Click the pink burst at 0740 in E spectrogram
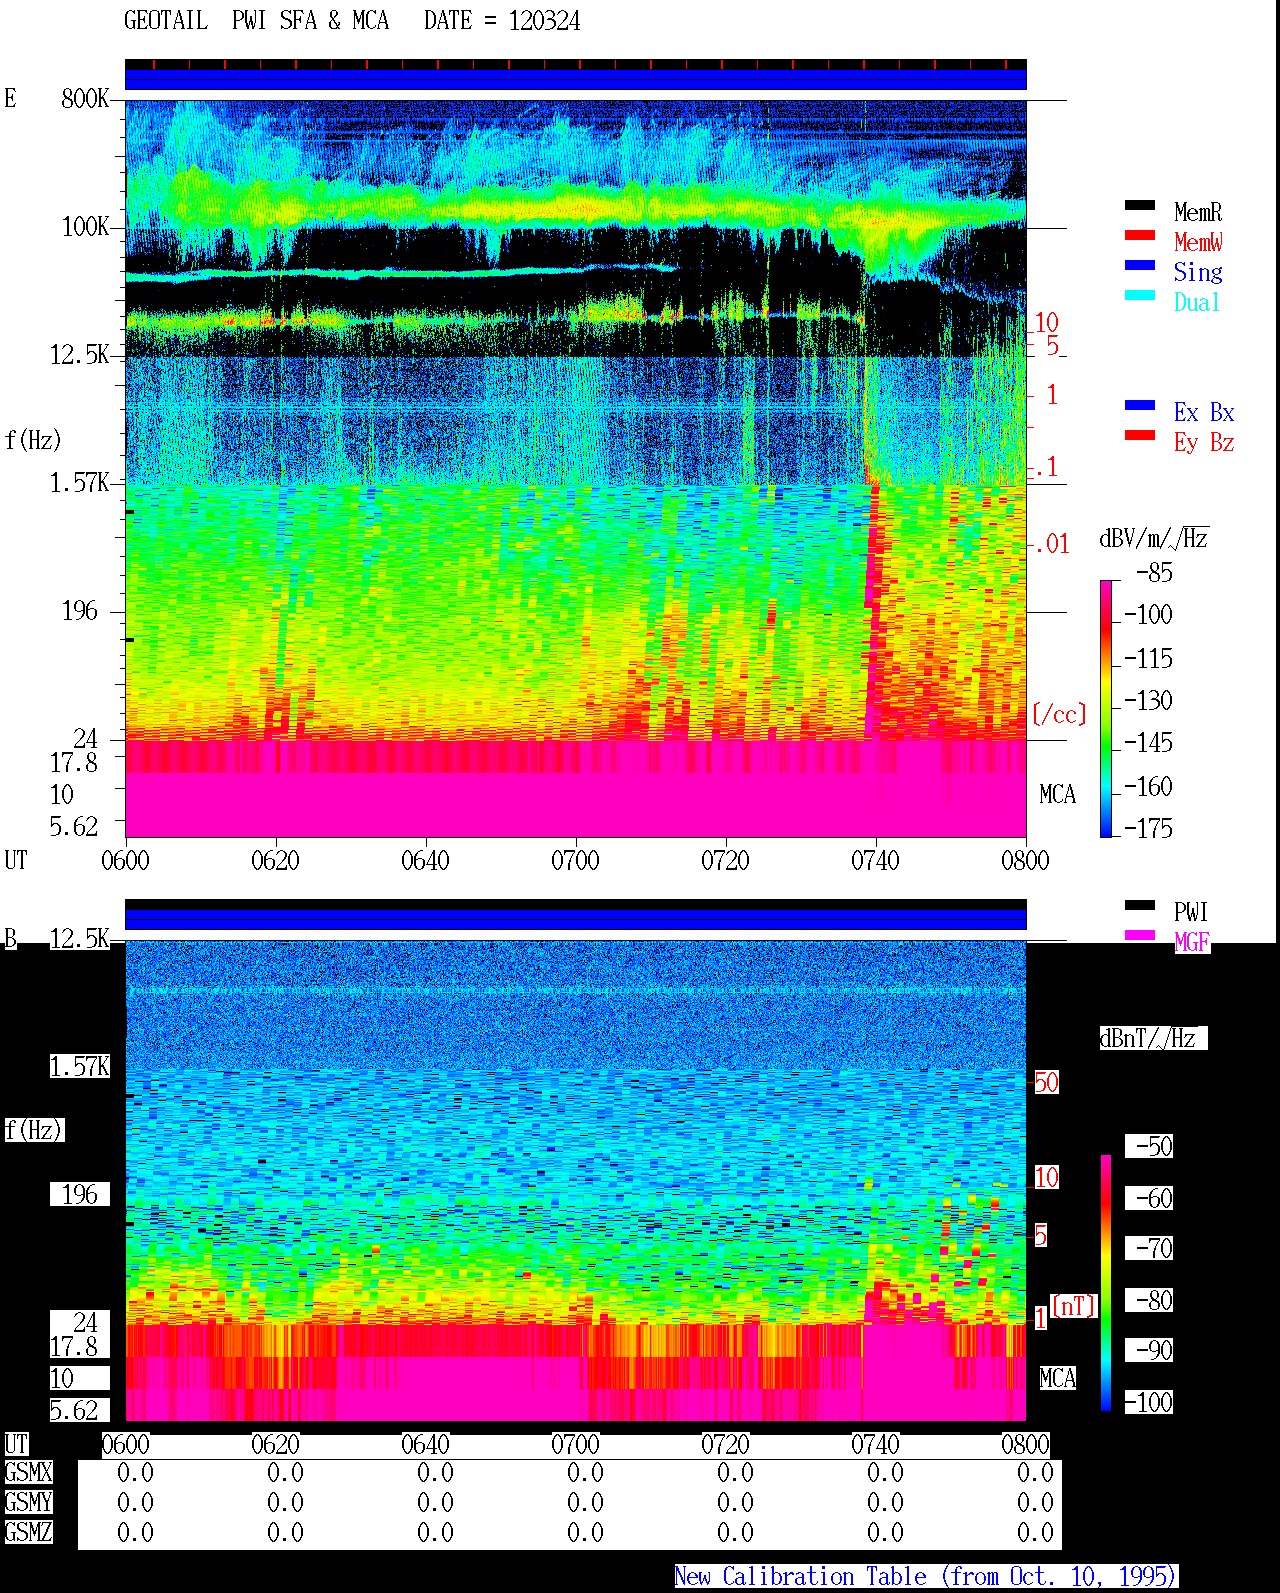 (x=875, y=610)
